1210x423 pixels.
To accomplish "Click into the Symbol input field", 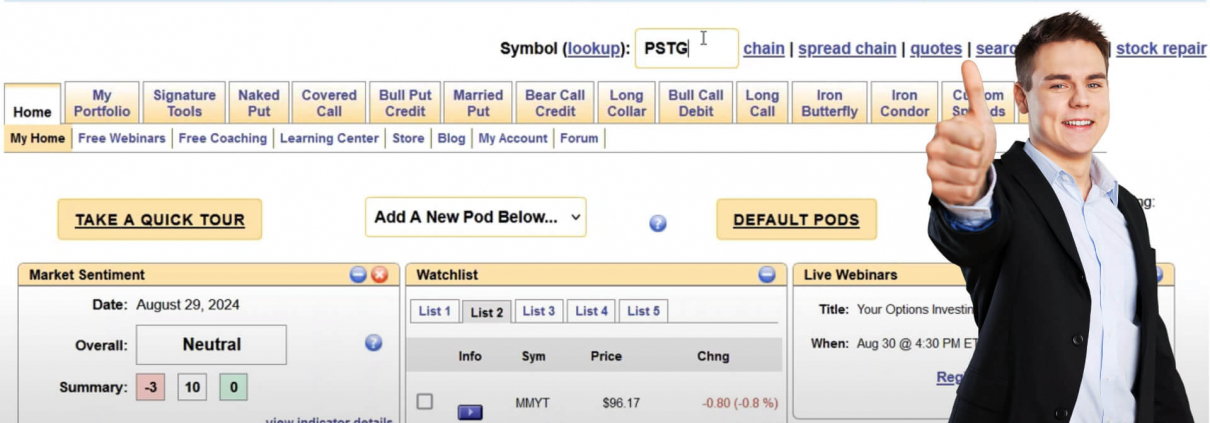I will pyautogui.click(x=686, y=48).
